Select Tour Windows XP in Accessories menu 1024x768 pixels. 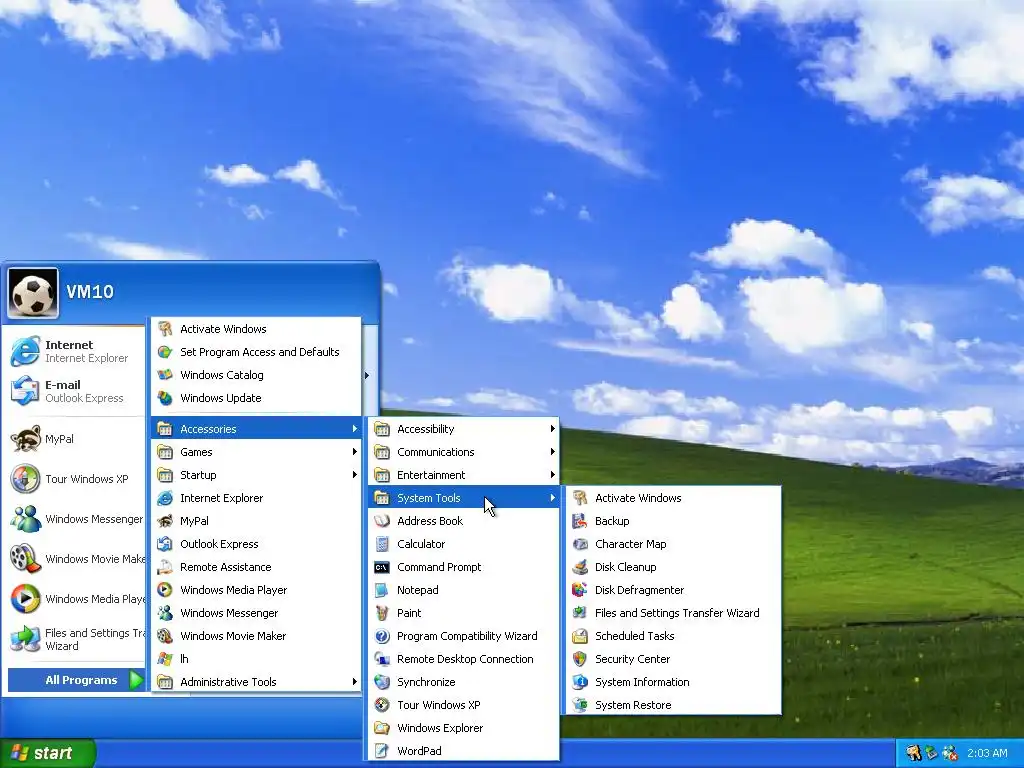pyautogui.click(x=464, y=705)
